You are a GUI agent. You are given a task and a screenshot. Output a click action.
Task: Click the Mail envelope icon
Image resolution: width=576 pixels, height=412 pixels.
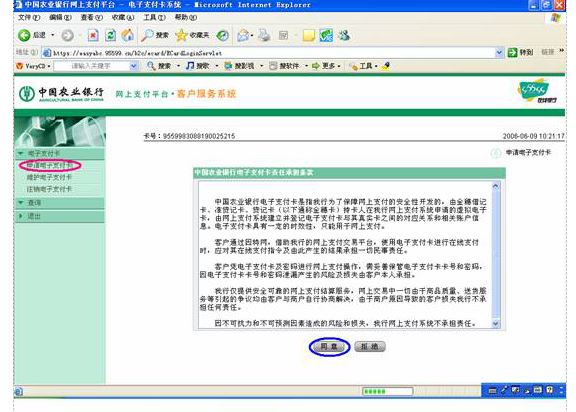point(243,36)
